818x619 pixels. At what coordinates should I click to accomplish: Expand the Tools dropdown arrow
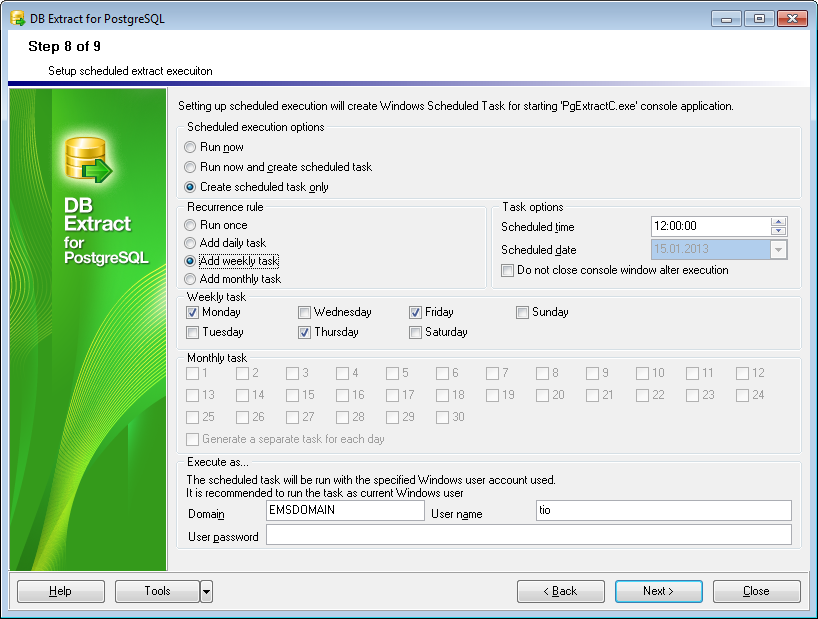click(x=207, y=591)
